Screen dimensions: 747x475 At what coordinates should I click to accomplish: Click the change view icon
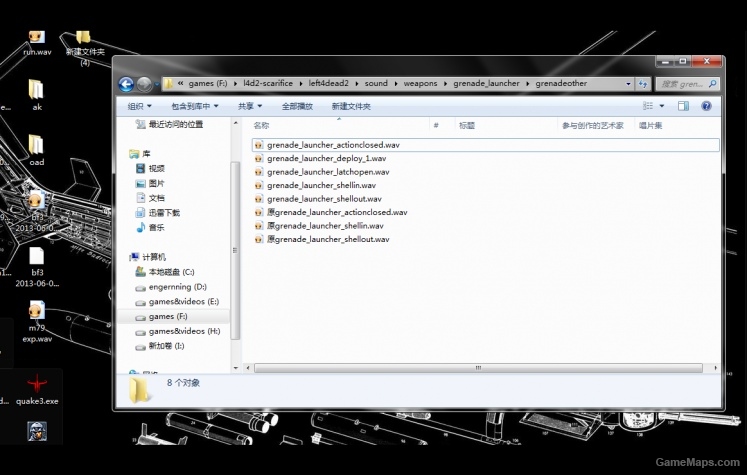[x=648, y=106]
